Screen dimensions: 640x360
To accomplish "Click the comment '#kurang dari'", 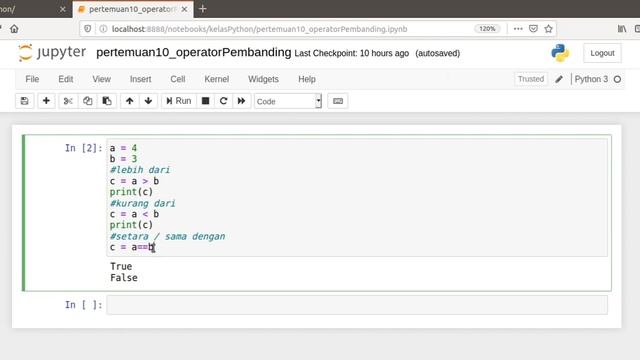I will point(142,203).
